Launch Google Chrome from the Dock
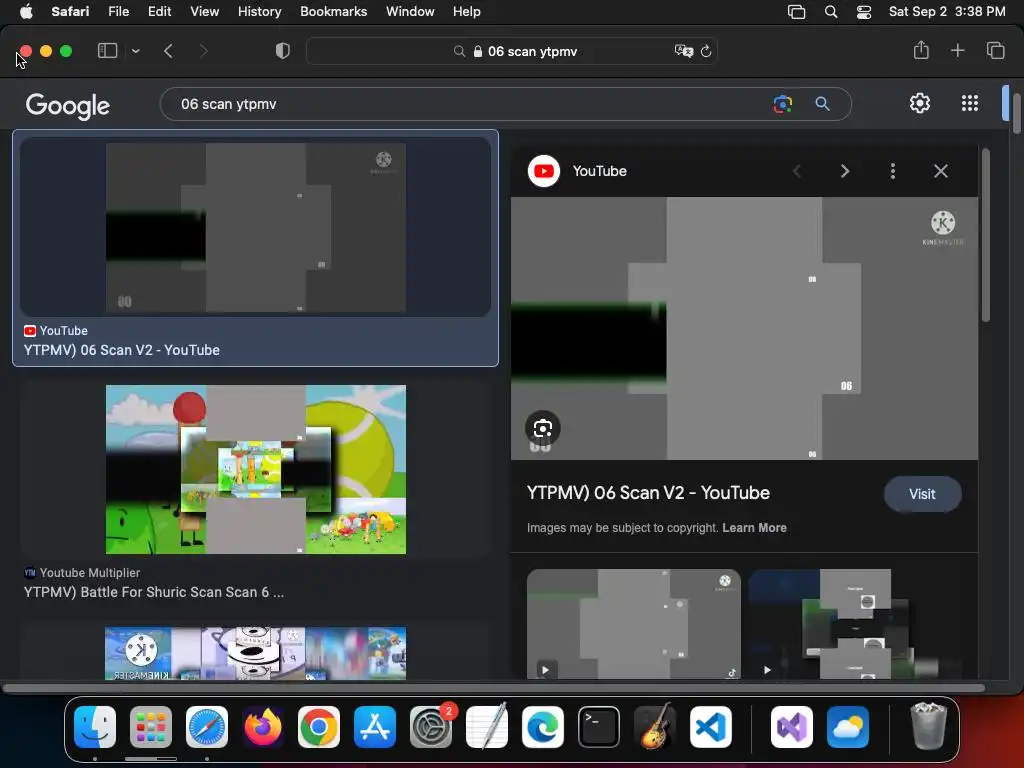 tap(319, 727)
